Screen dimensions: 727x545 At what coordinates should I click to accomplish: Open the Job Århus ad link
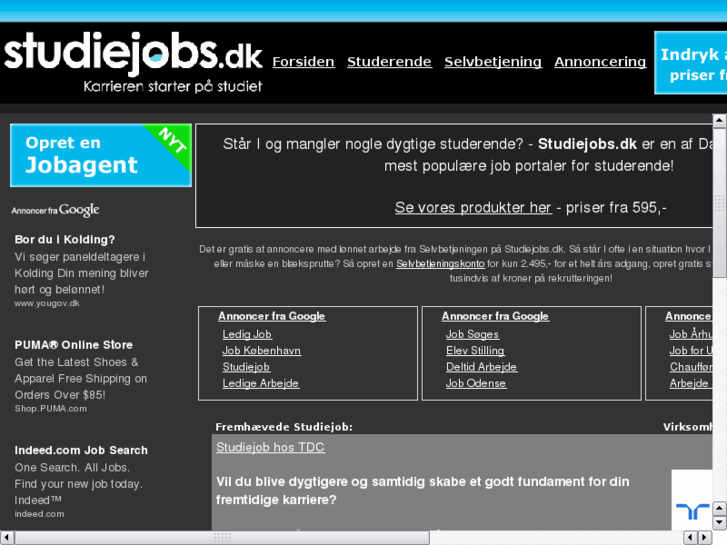pos(690,334)
